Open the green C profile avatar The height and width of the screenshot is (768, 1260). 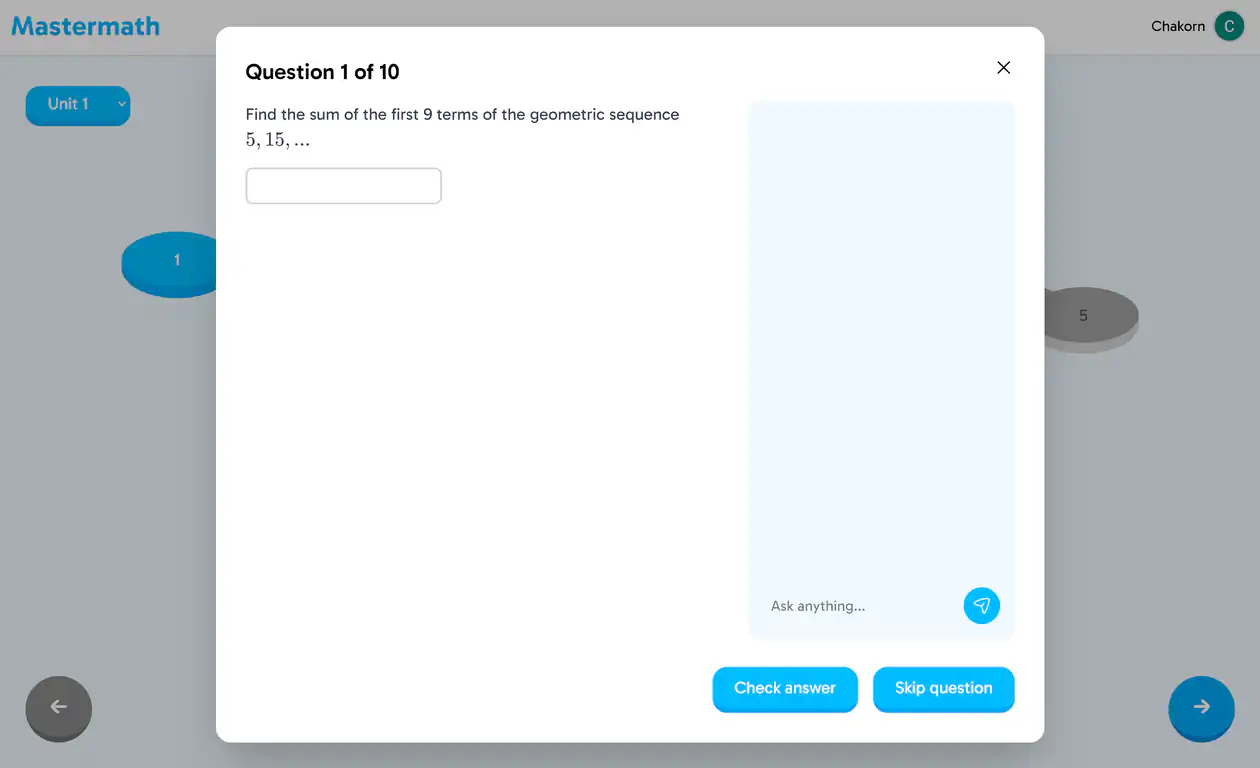pyautogui.click(x=1228, y=27)
